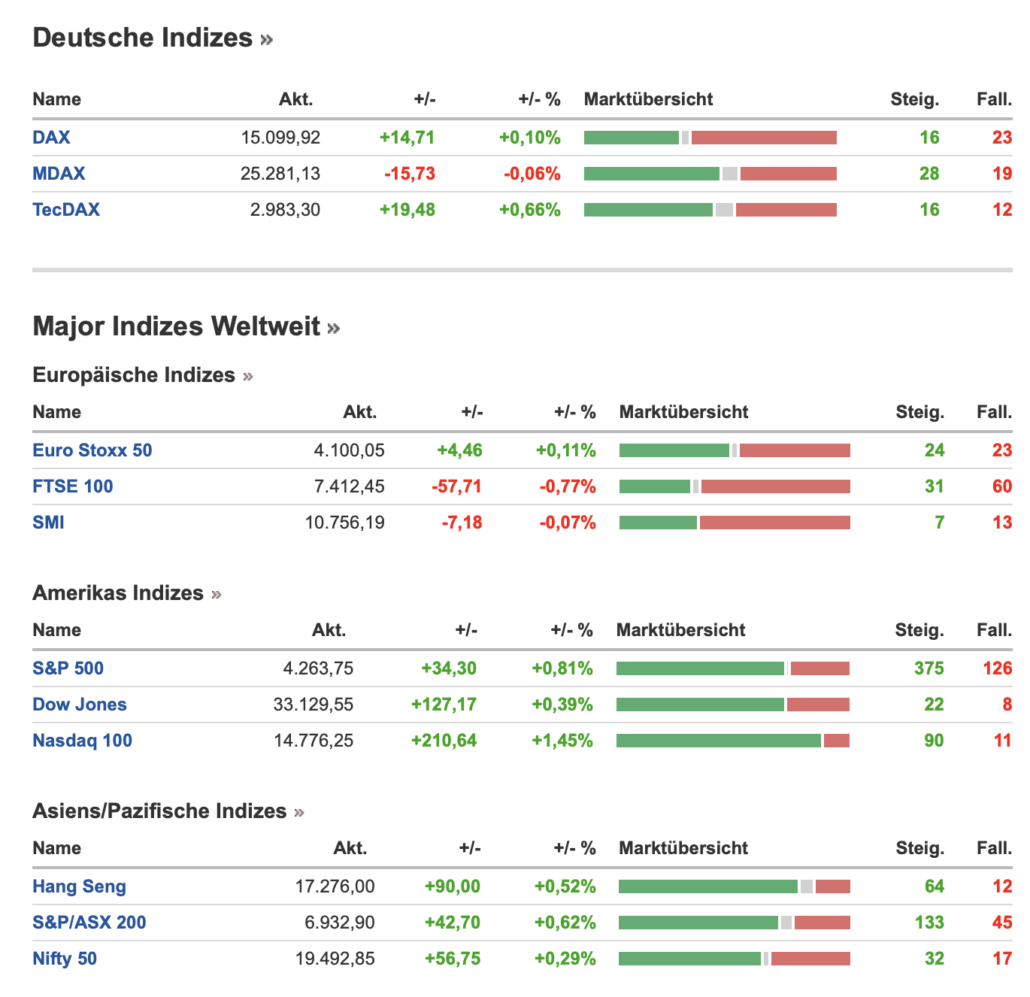The width and height of the screenshot is (1030, 997).
Task: Click the Euro Stoxx 50 percent change +0,11%
Action: 566,450
